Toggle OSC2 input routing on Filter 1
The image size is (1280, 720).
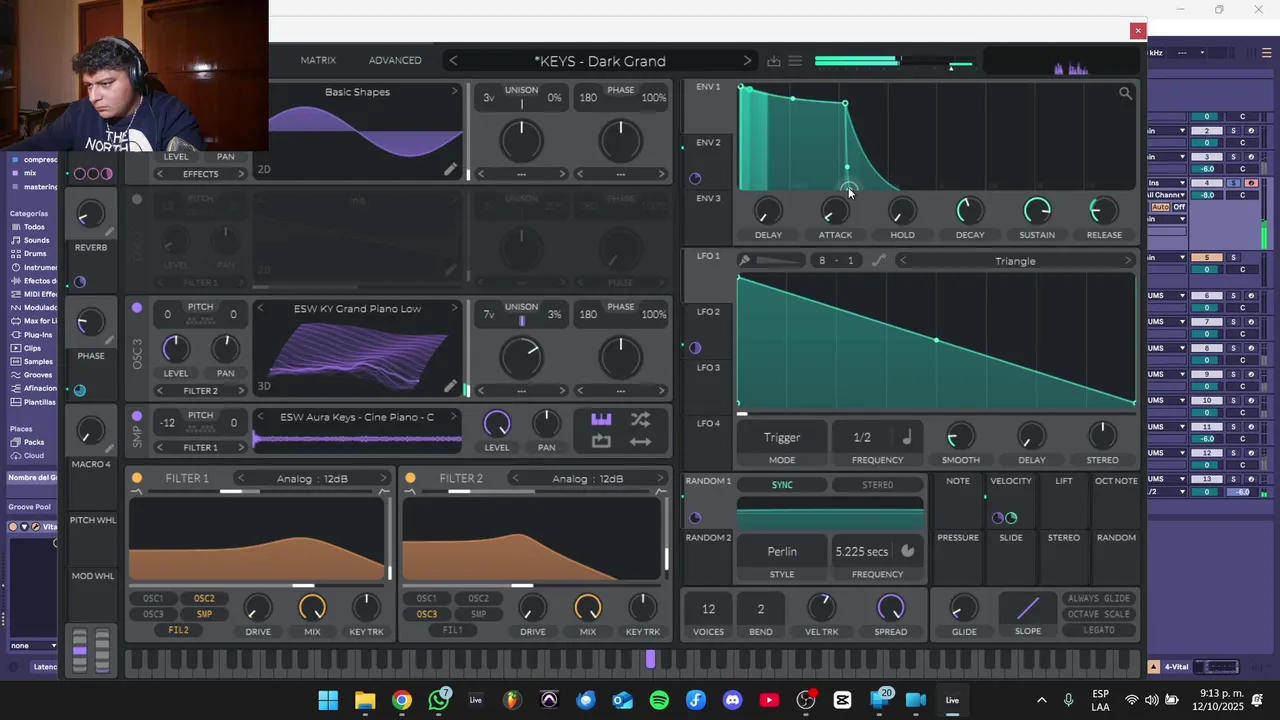(204, 599)
